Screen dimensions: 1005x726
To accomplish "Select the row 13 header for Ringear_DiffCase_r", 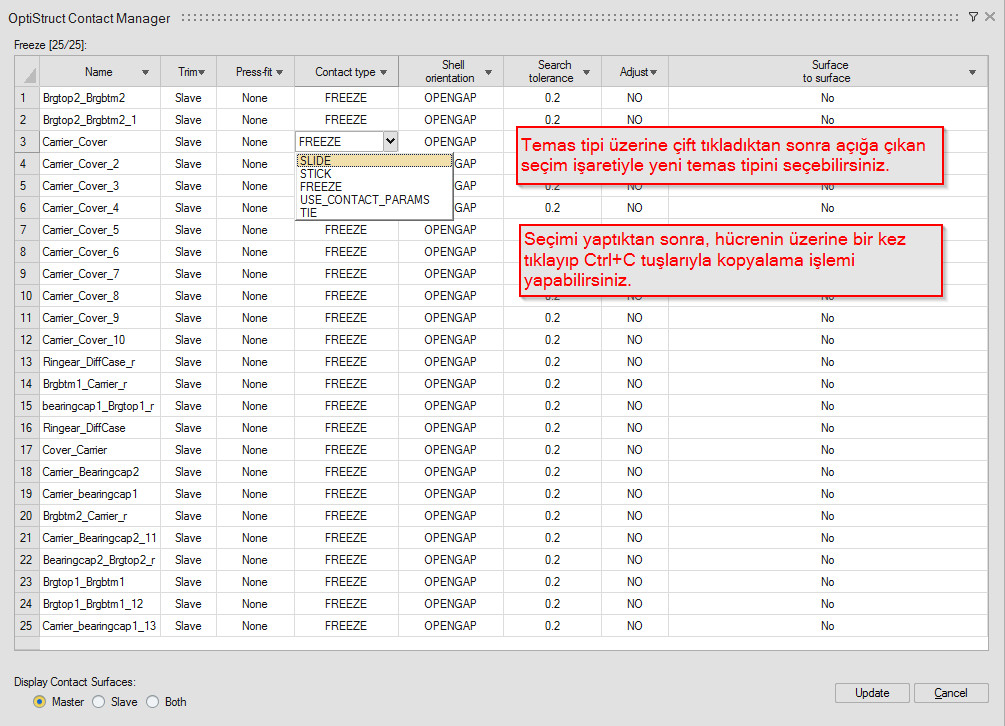I will click(x=26, y=362).
